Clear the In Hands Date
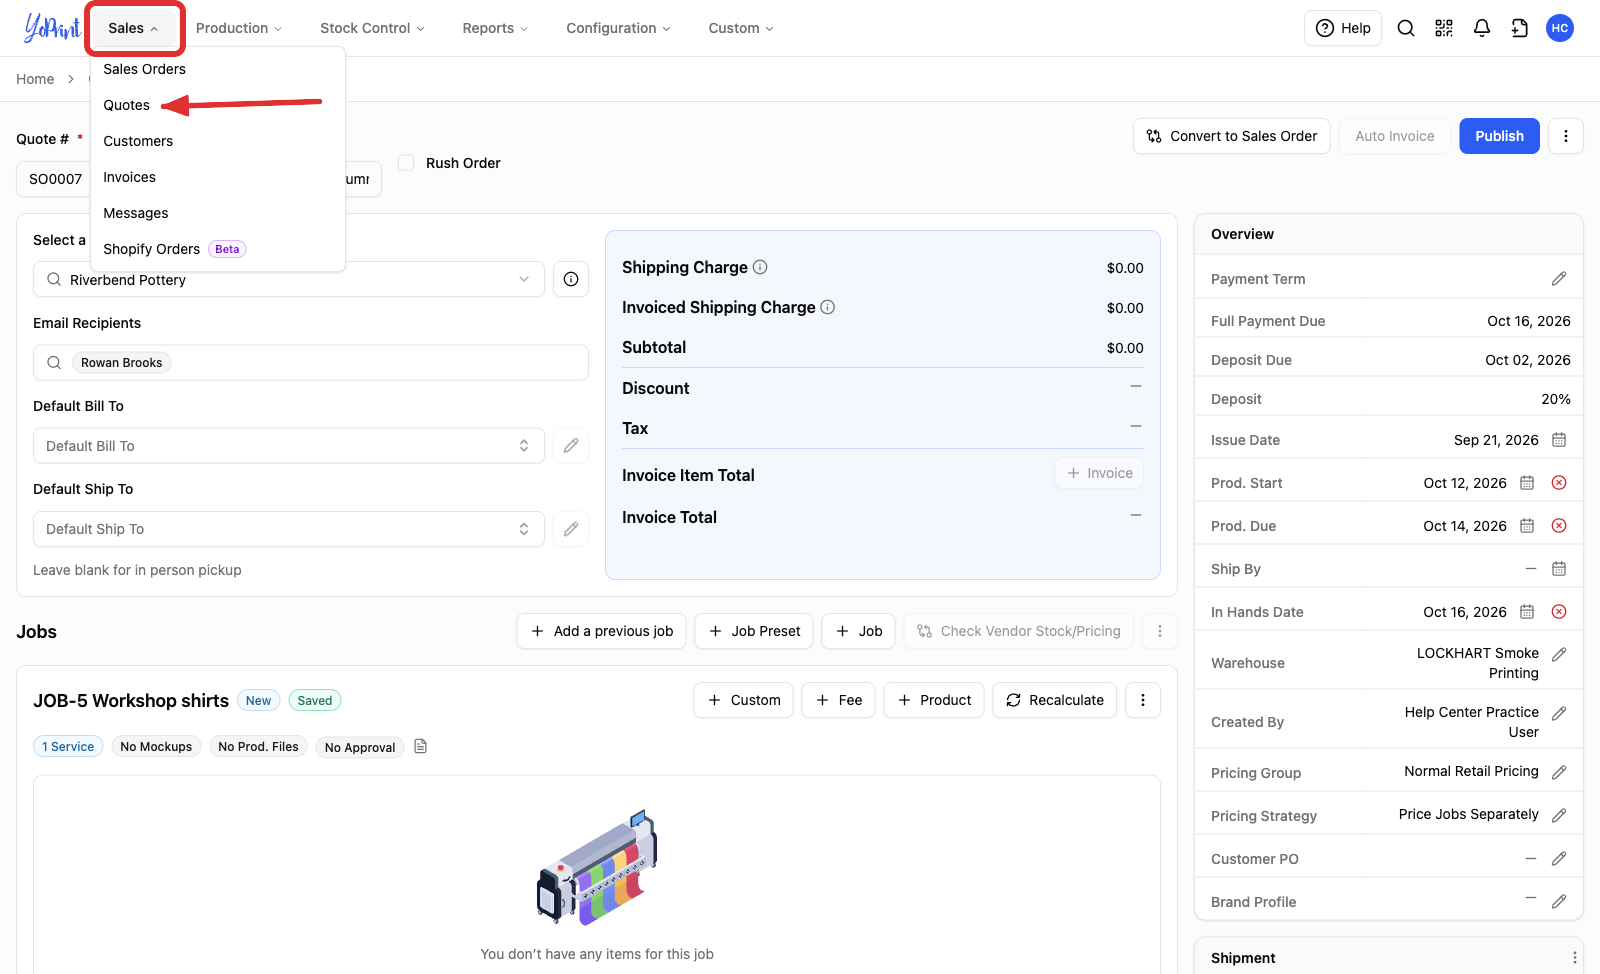The image size is (1600, 974). tap(1559, 612)
